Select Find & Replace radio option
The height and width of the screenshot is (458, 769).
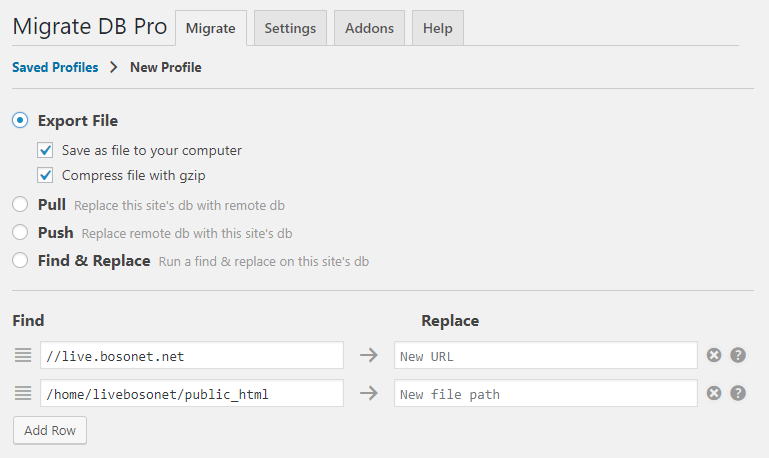pos(20,260)
